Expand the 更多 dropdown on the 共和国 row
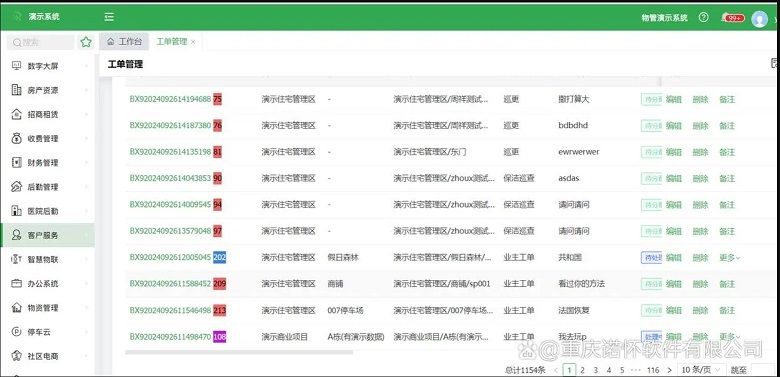 730,258
